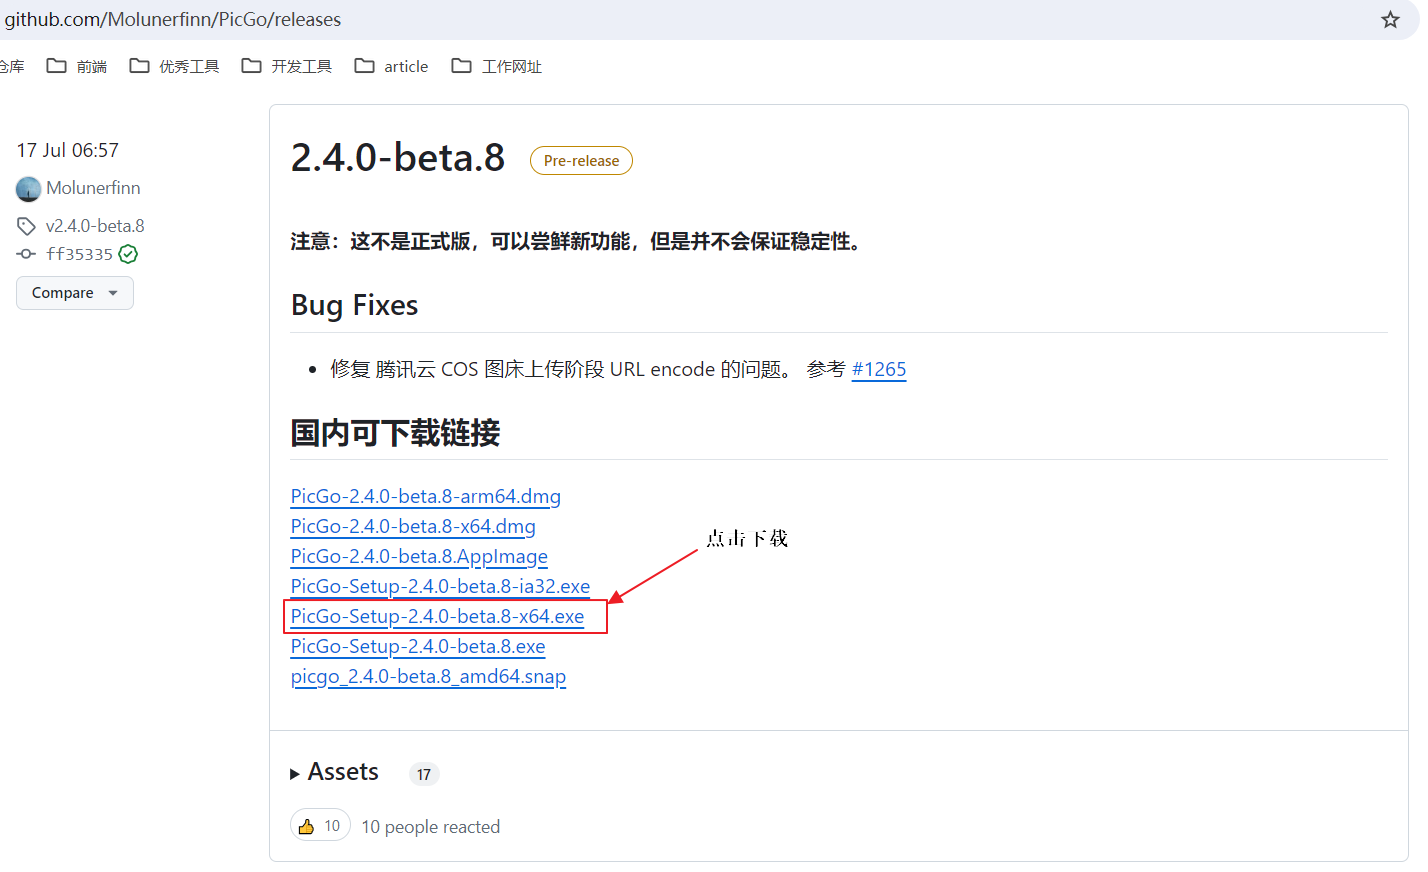Screen dimensions: 1428x872
Task: Open the article bookmark folder
Action: click(x=392, y=66)
